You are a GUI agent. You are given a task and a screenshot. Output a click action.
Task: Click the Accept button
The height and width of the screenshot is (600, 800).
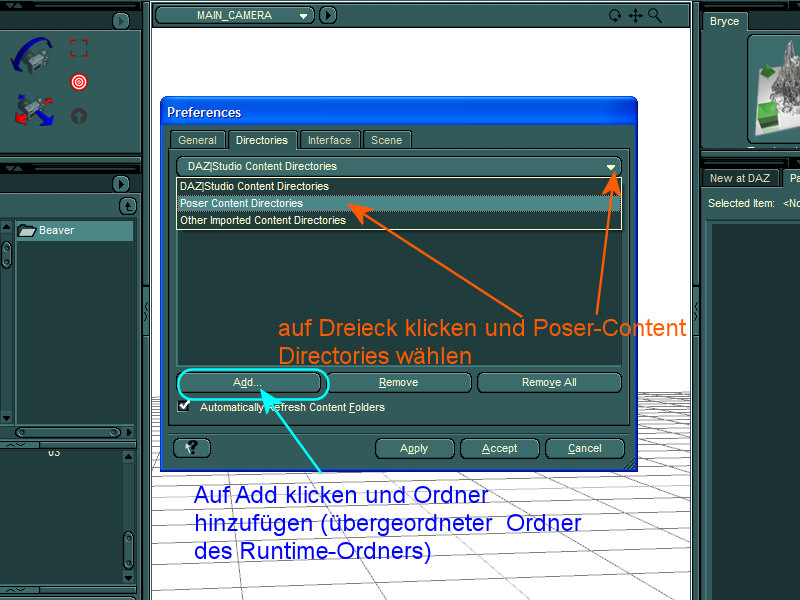499,448
